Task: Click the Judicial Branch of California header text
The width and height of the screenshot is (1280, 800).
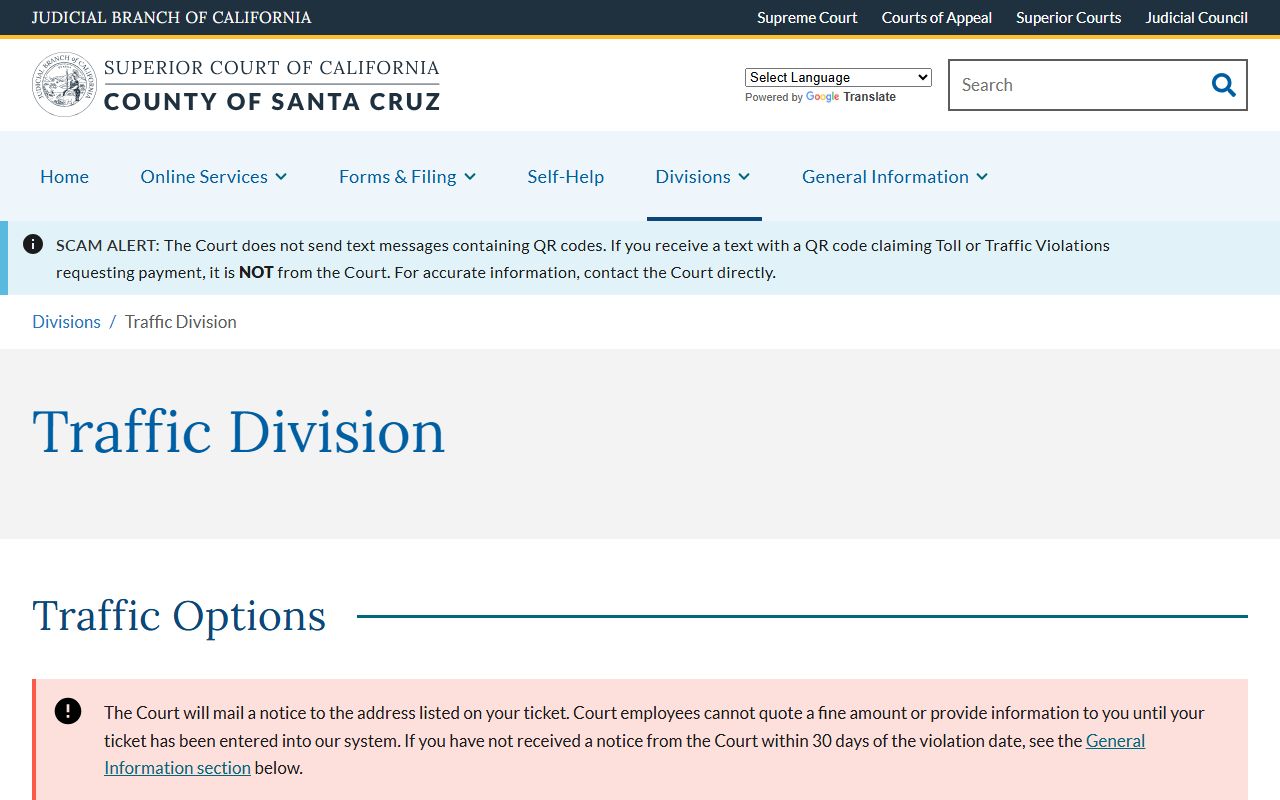Action: coord(171,18)
